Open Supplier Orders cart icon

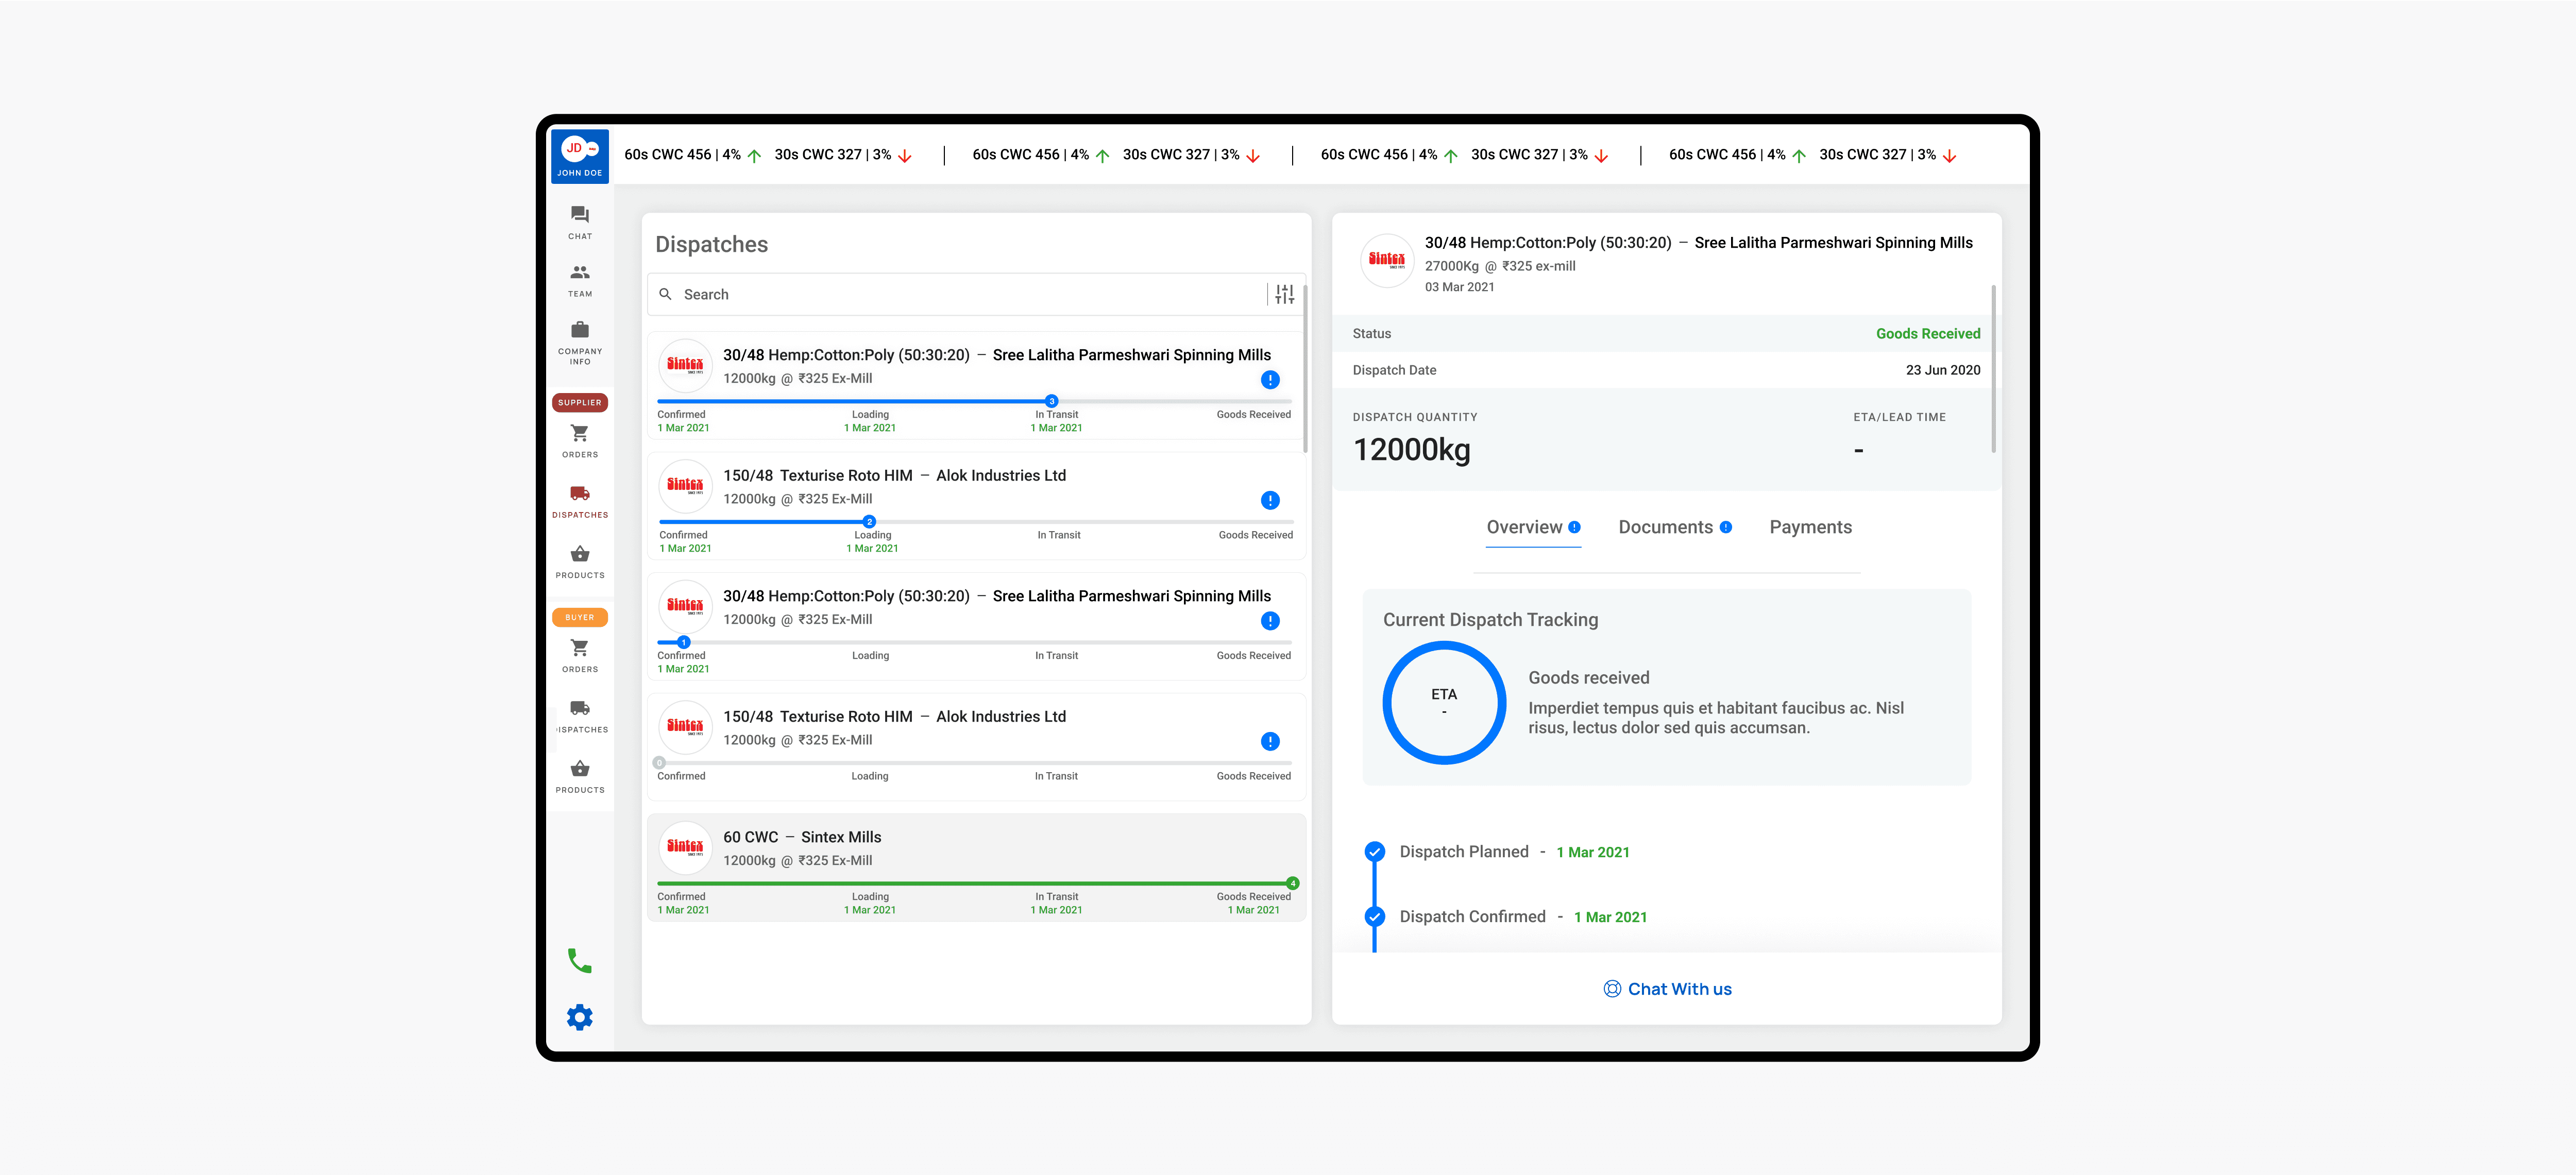(579, 434)
